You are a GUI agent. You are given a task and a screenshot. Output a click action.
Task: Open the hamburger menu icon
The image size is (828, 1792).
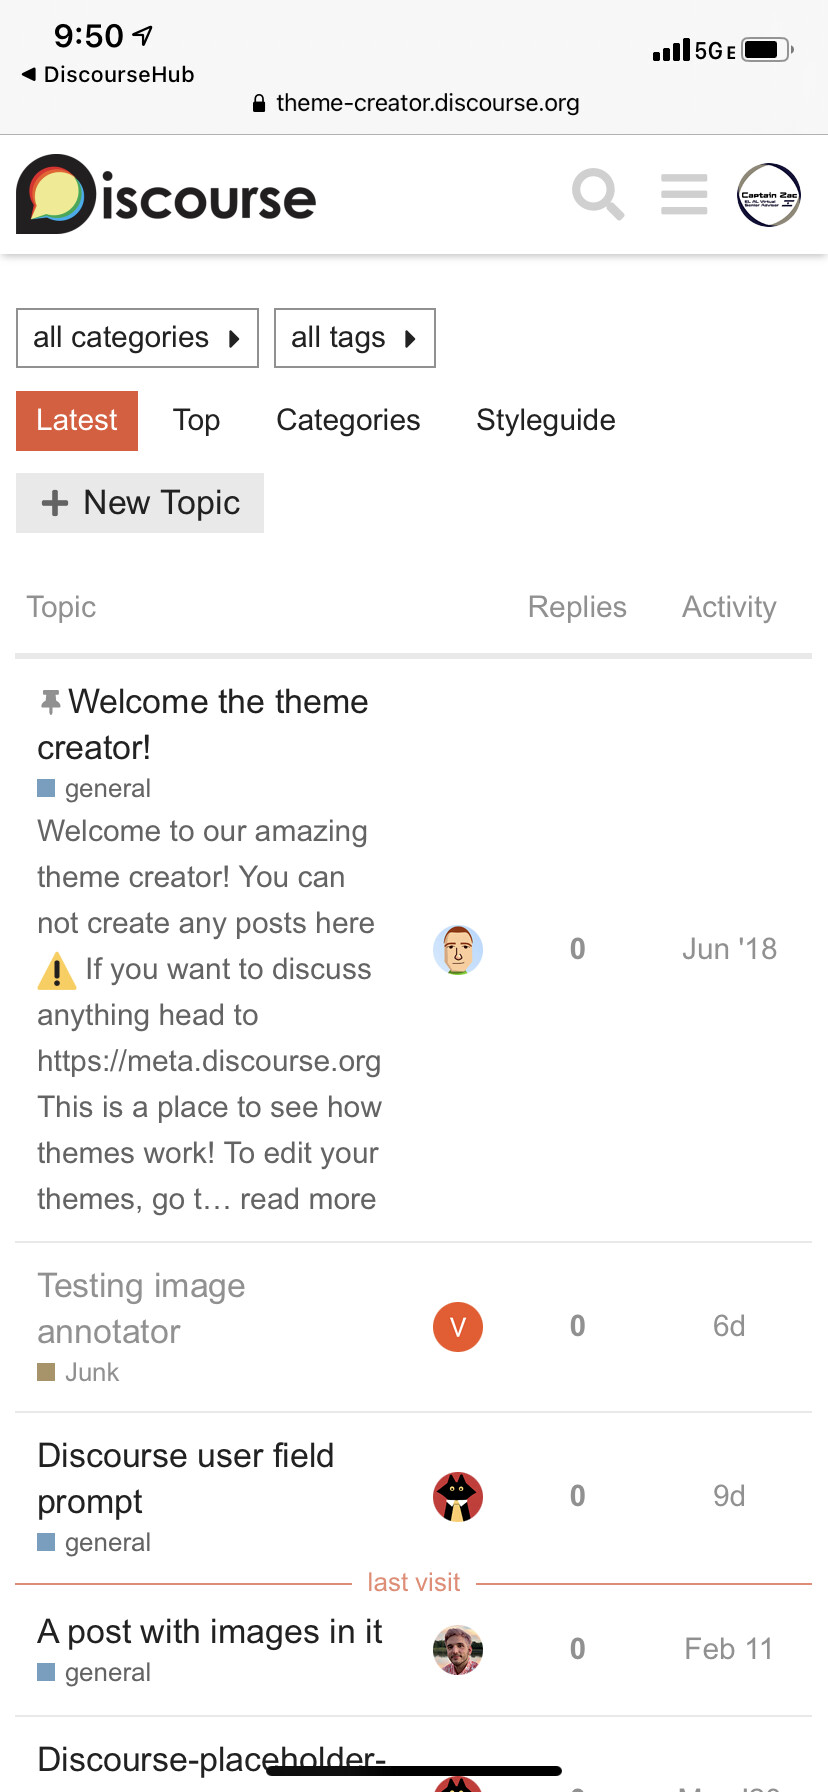pyautogui.click(x=684, y=194)
